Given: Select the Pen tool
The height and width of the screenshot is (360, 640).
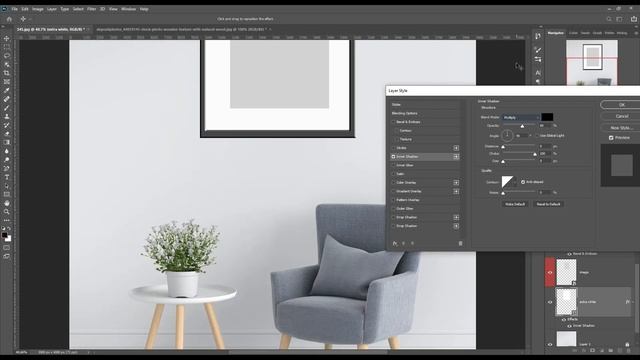Looking at the screenshot, I should [x=7, y=169].
